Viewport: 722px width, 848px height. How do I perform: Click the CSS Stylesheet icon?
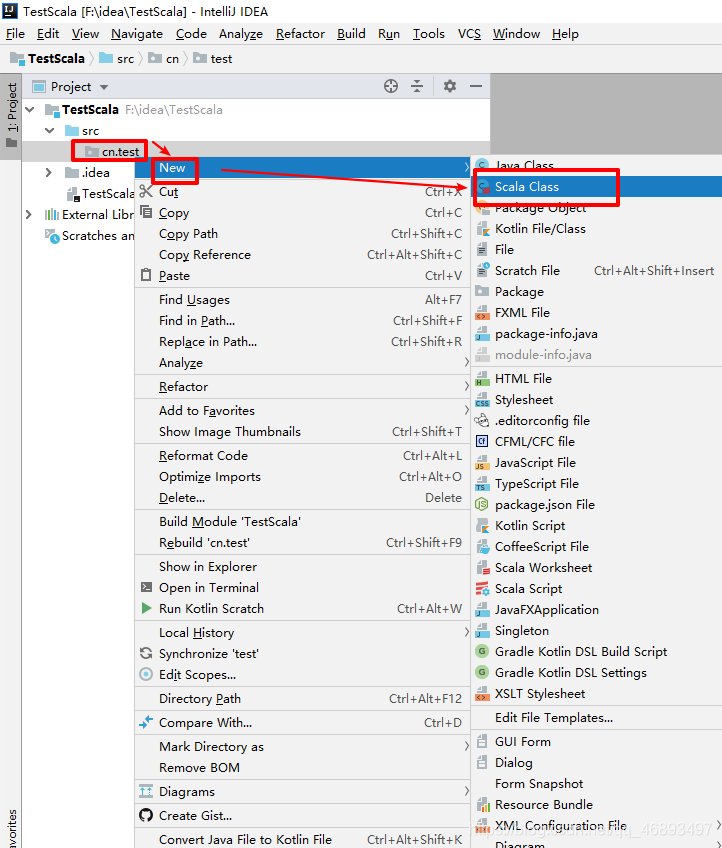coord(482,400)
